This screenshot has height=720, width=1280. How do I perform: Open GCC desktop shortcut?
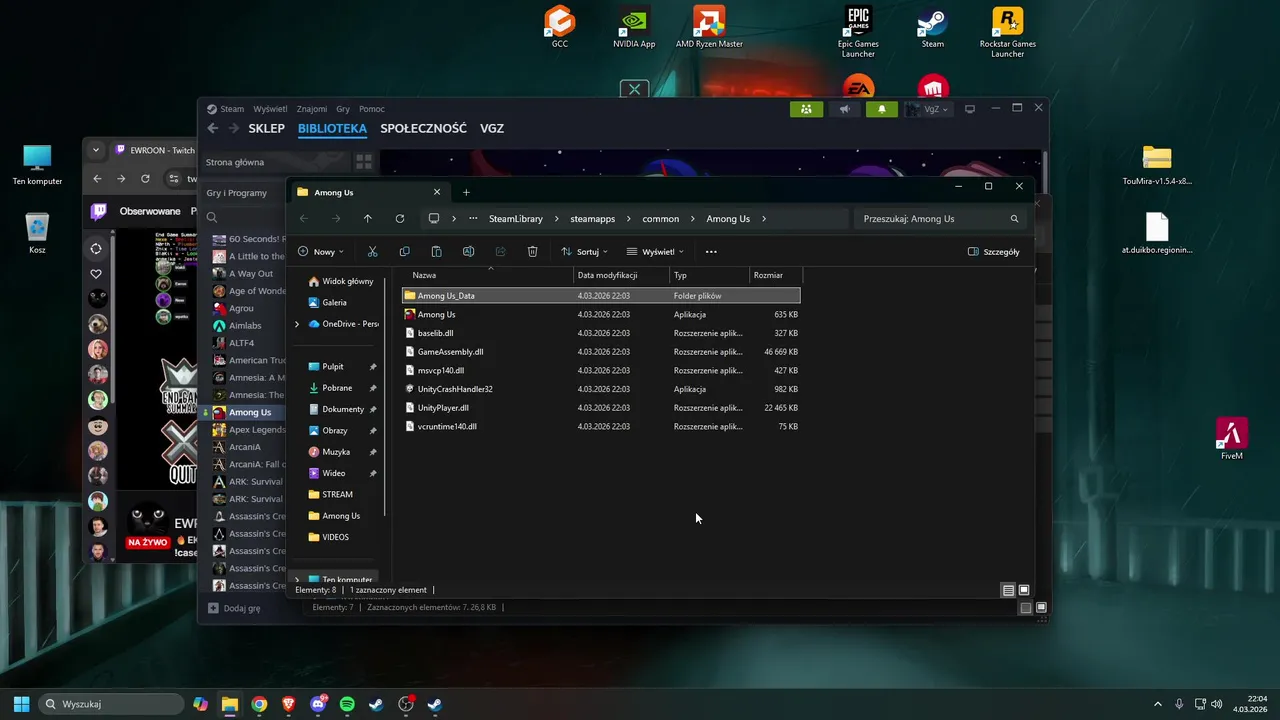(x=560, y=27)
